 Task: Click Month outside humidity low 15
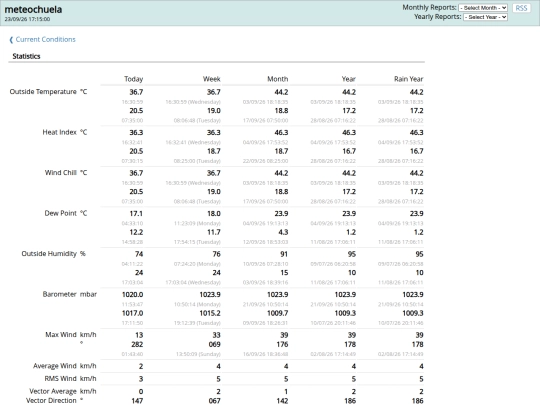(x=284, y=273)
